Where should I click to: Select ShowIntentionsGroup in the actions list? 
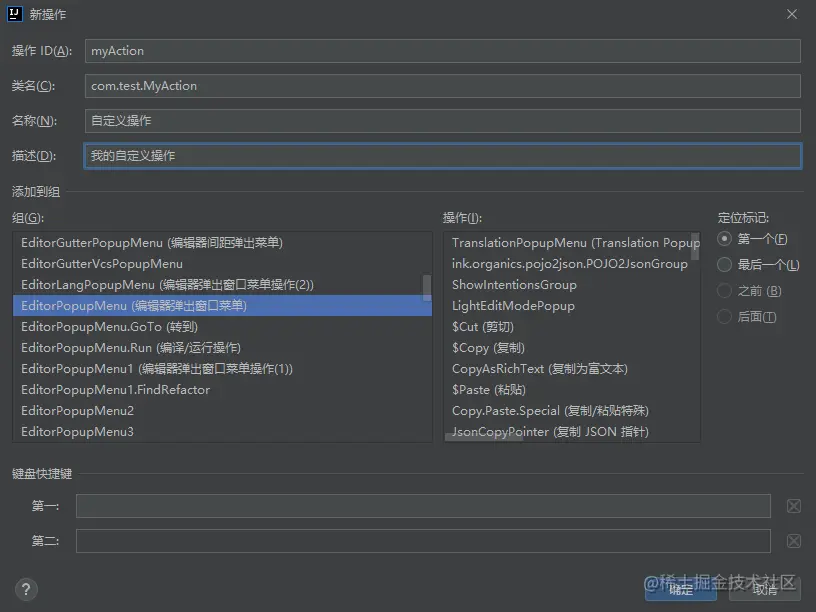click(571, 285)
